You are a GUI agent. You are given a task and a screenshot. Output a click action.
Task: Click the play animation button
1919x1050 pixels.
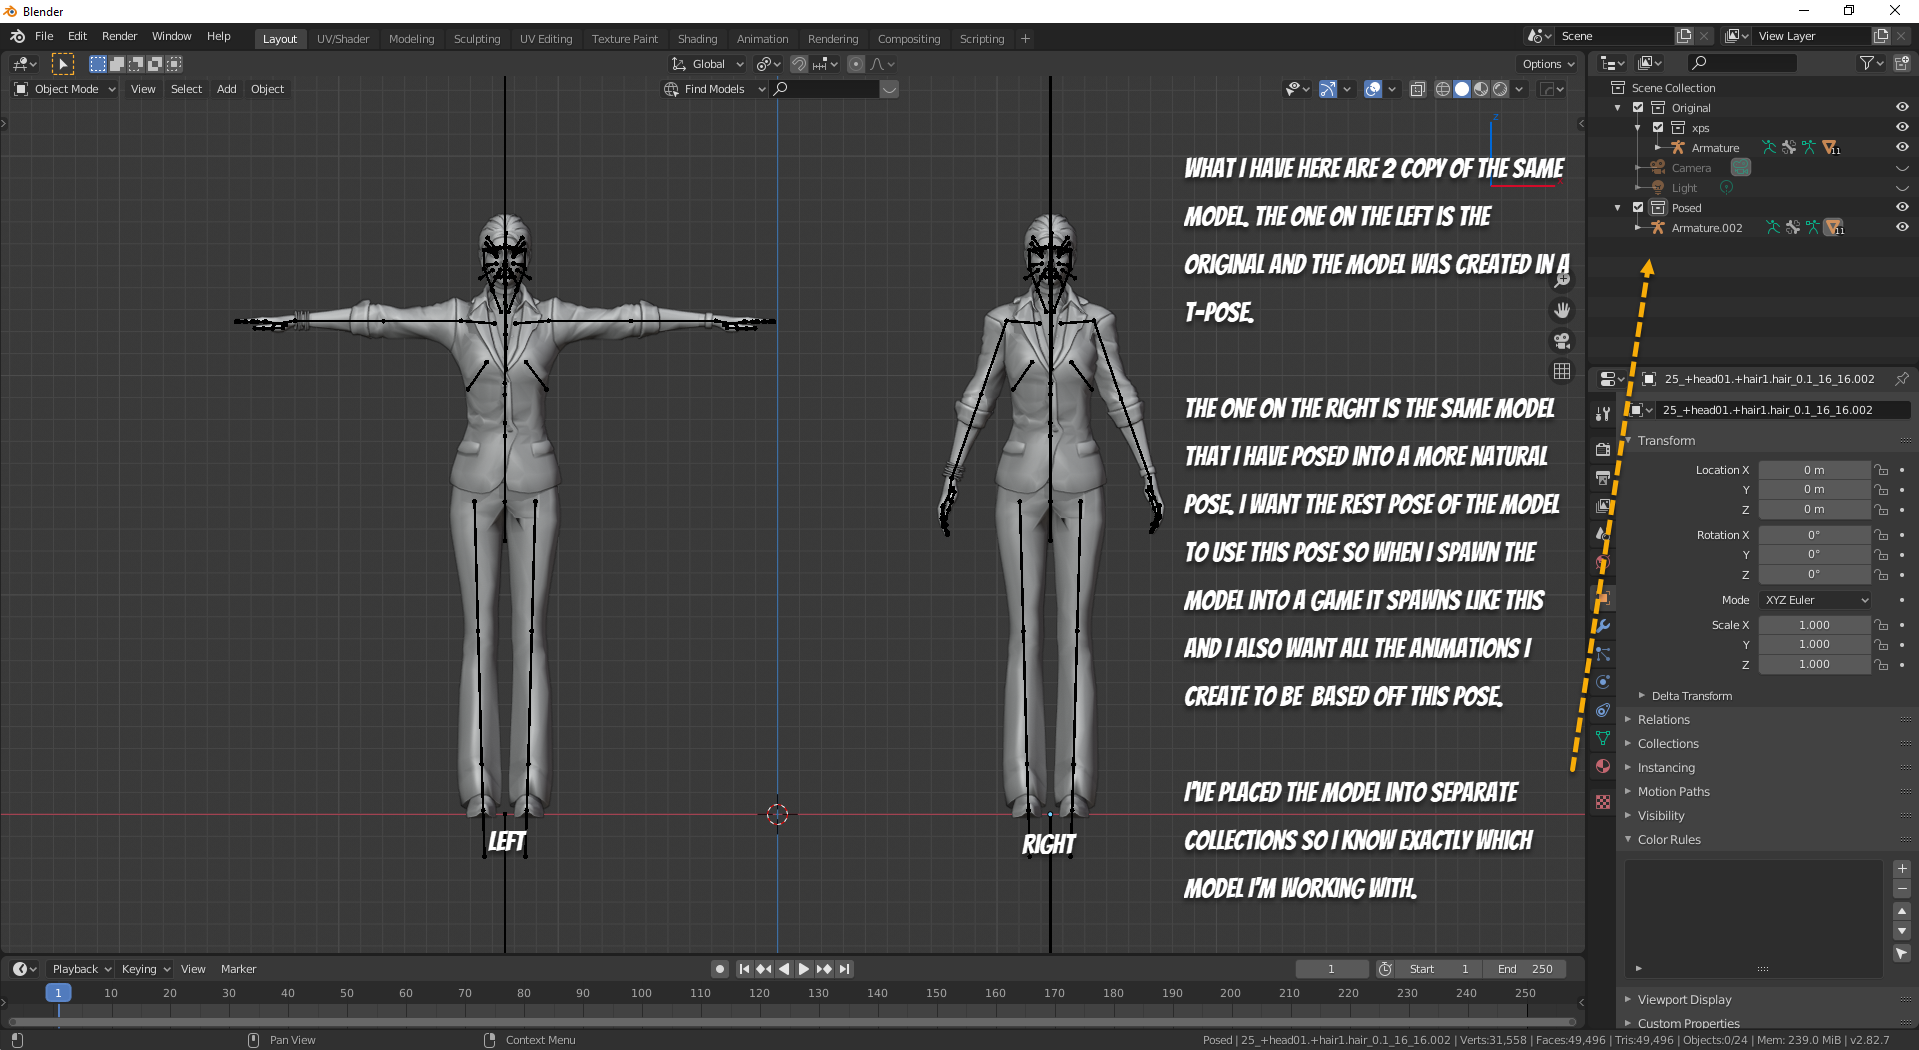pyautogui.click(x=803, y=969)
